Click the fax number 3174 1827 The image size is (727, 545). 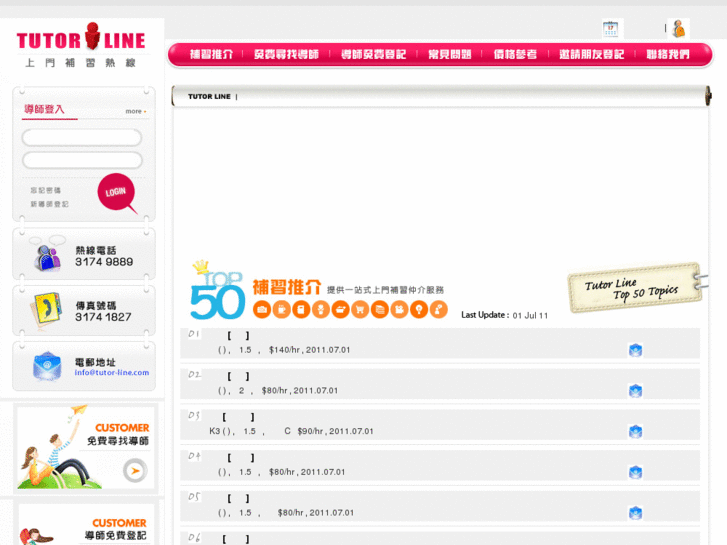[x=103, y=317]
